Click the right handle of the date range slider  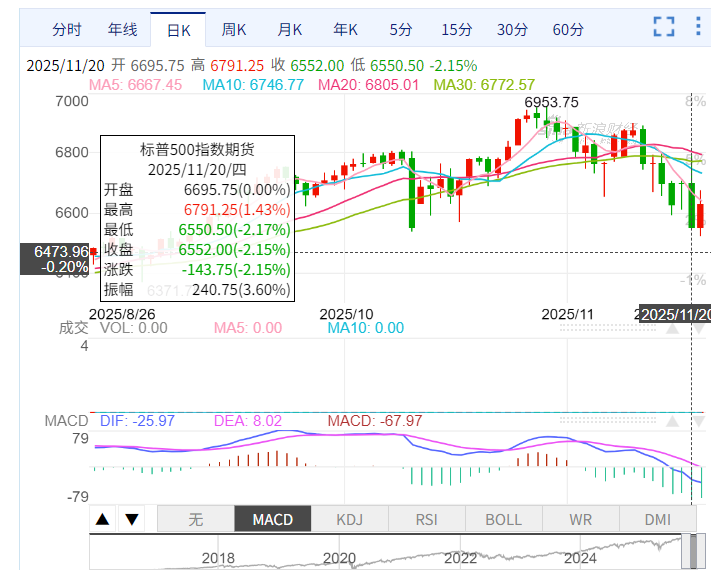click(x=702, y=551)
